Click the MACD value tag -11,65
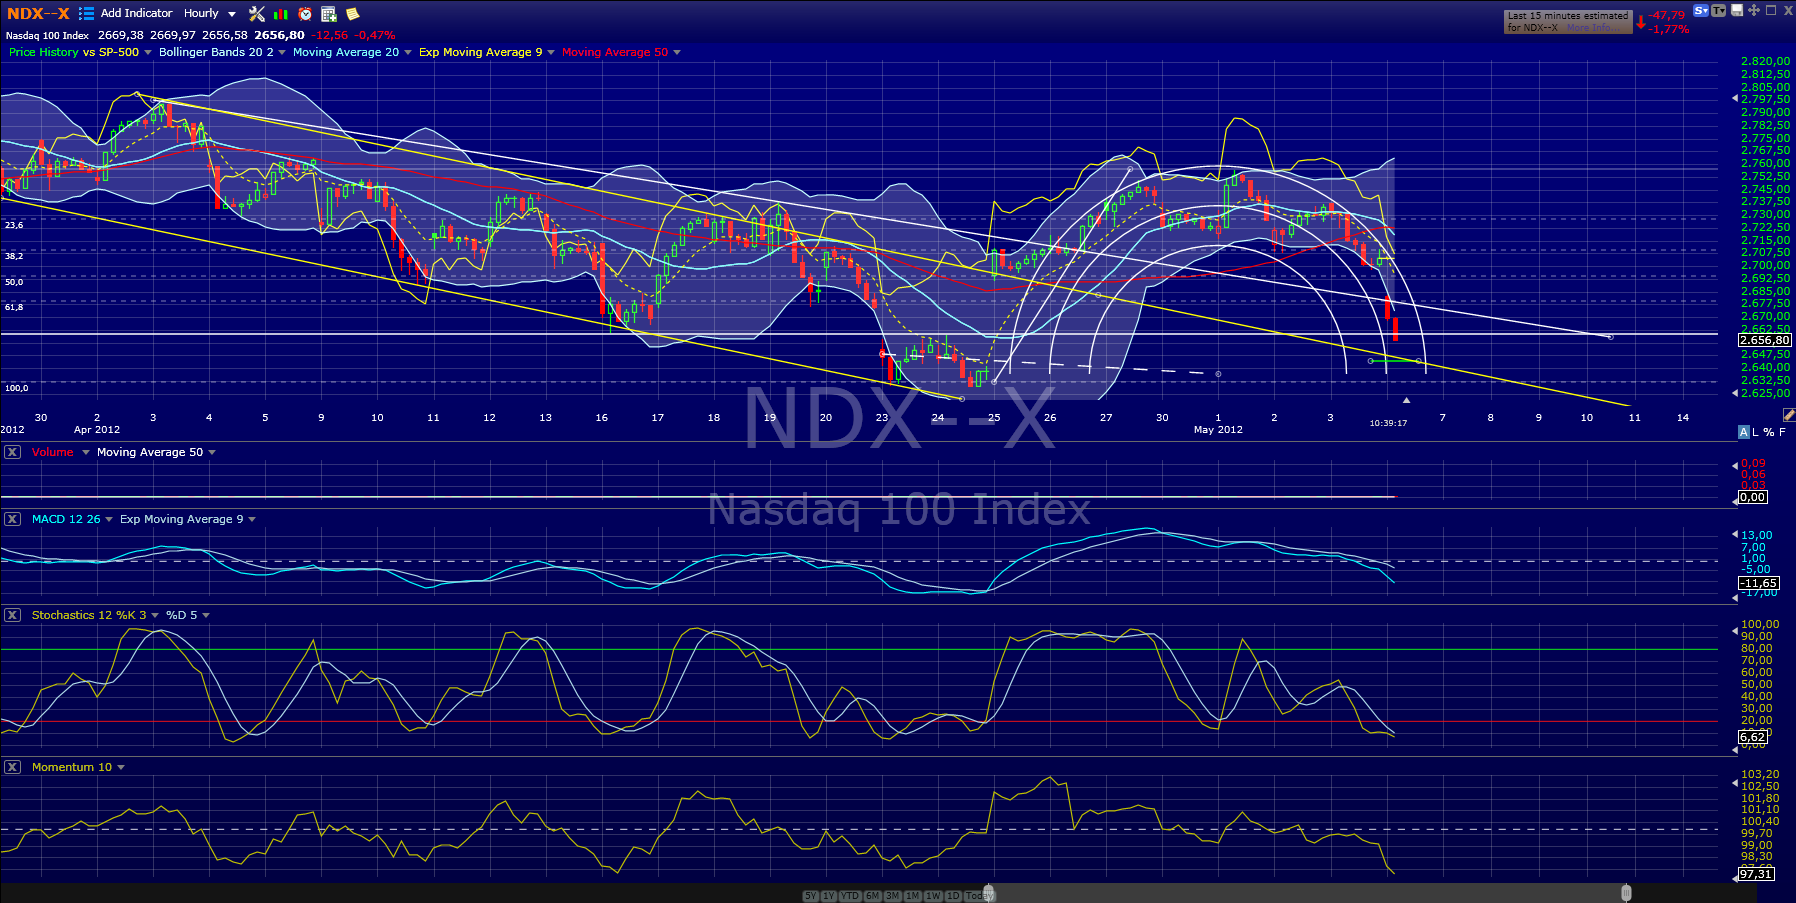The width and height of the screenshot is (1796, 903). pos(1759,583)
